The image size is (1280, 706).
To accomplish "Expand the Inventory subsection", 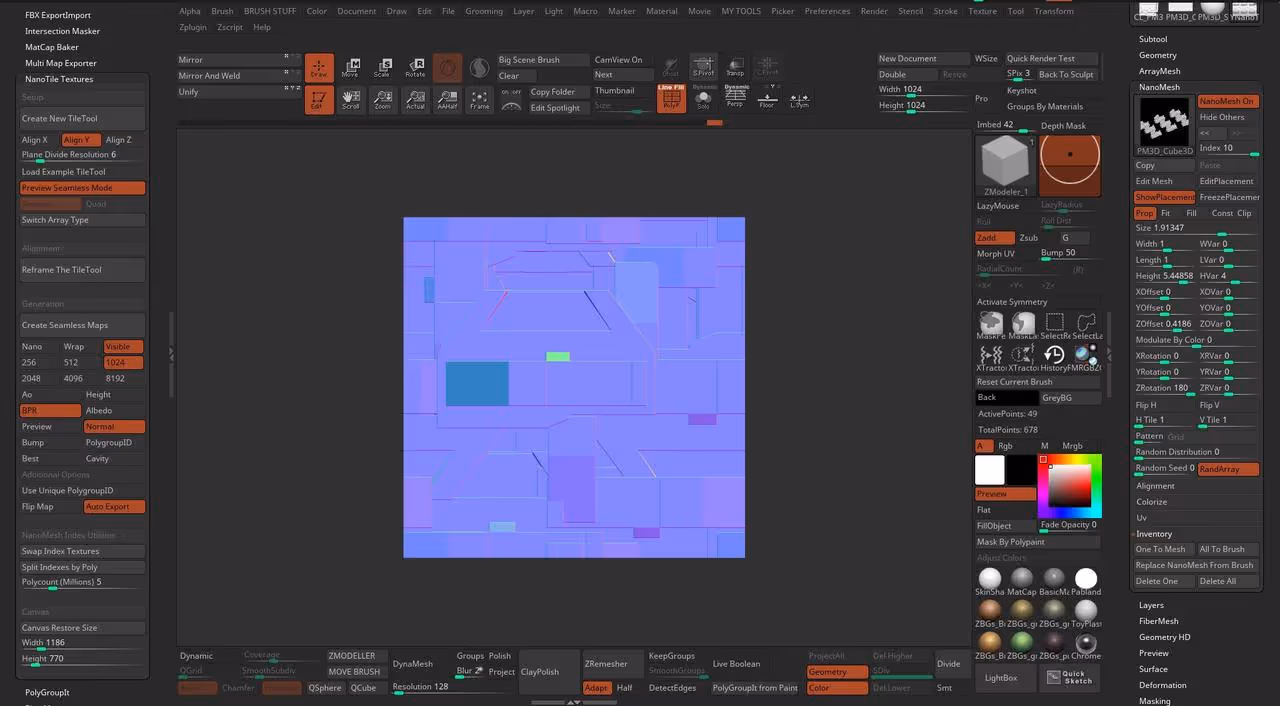I will [1154, 534].
